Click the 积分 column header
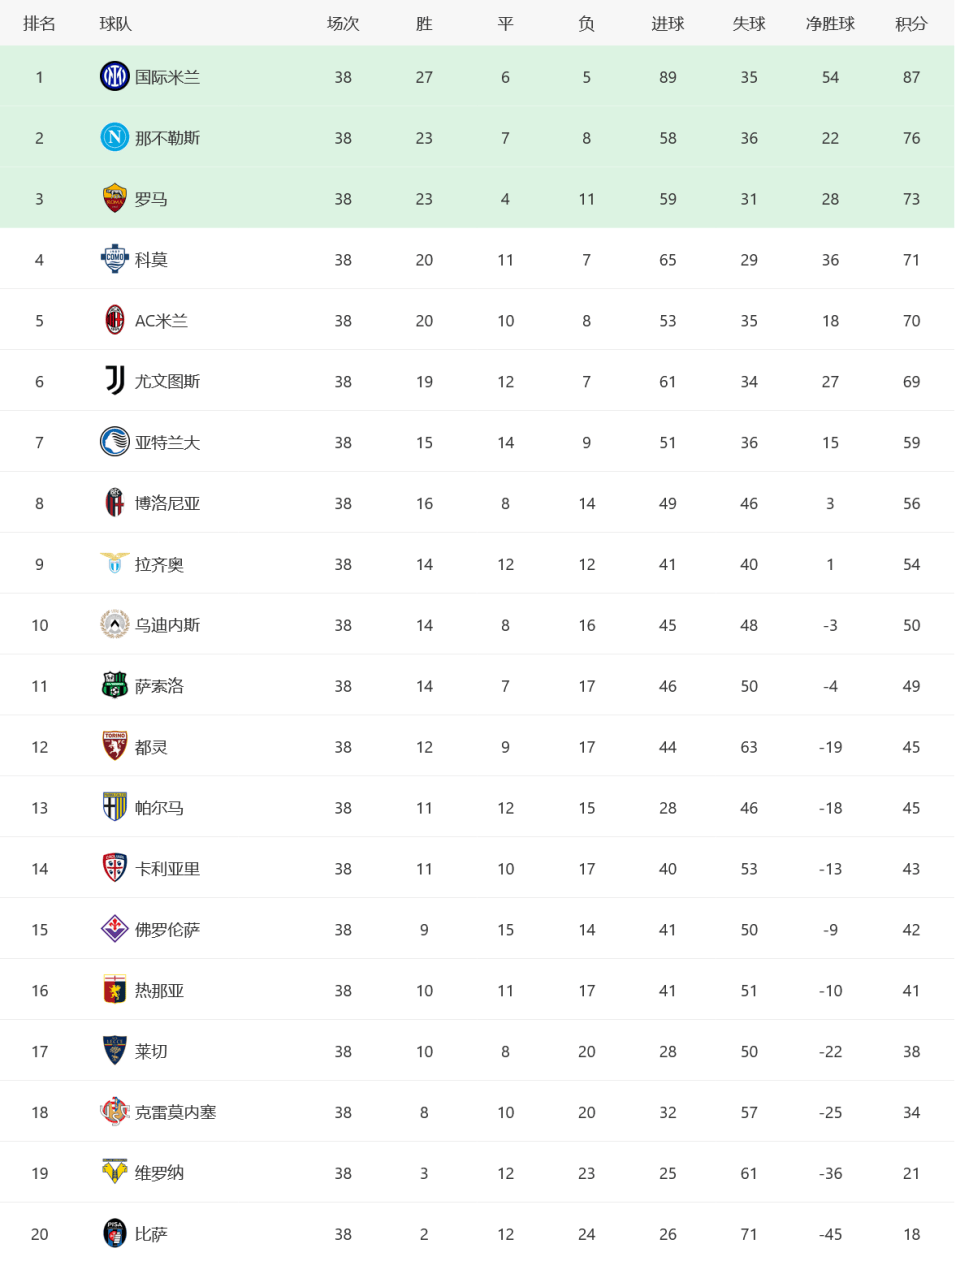Viewport: 960px width, 1261px height. tap(911, 24)
